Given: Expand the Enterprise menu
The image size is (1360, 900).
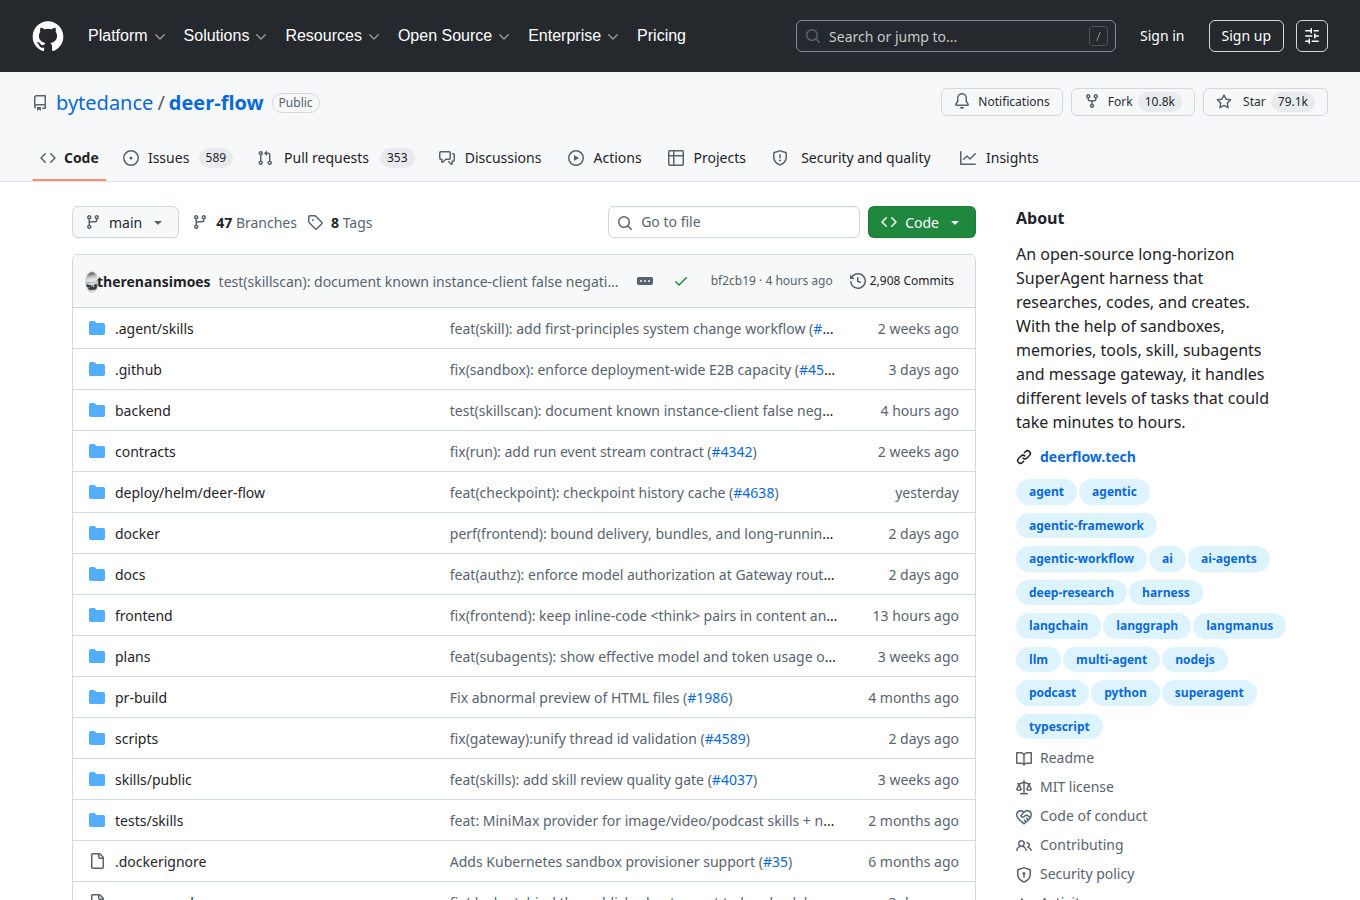Looking at the screenshot, I should 573,36.
